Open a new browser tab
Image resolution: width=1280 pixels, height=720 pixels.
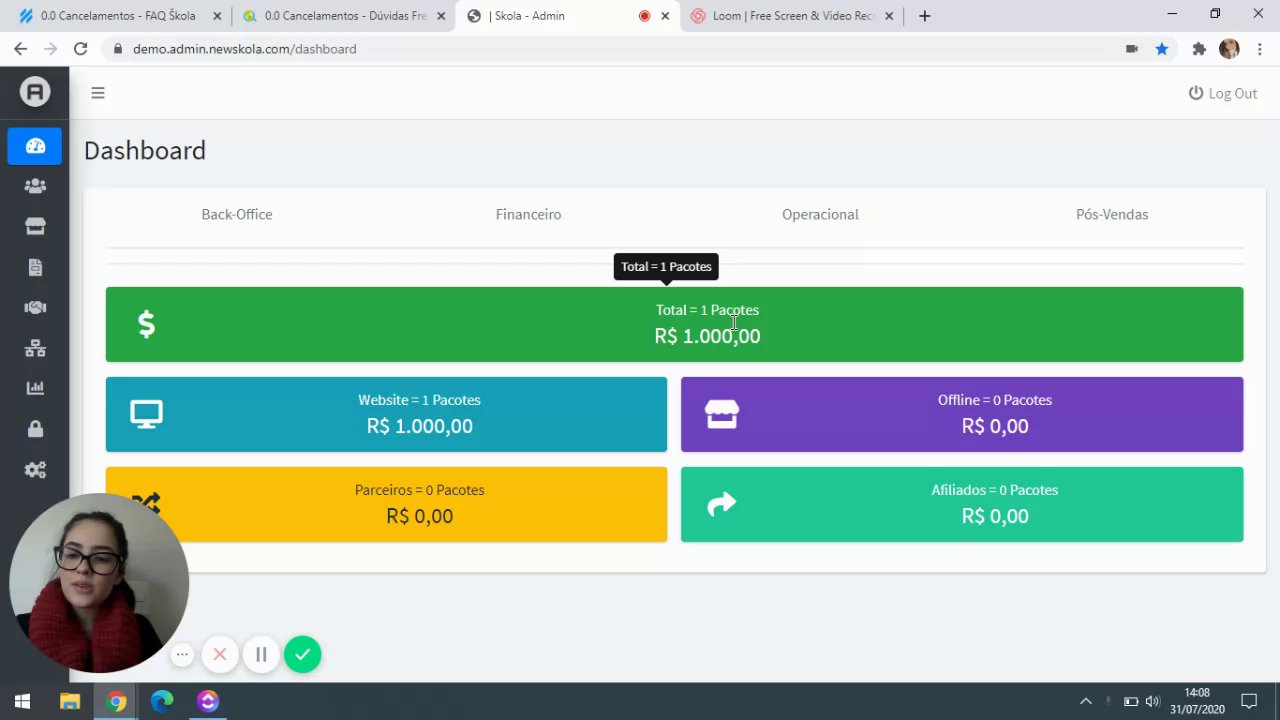coord(924,16)
